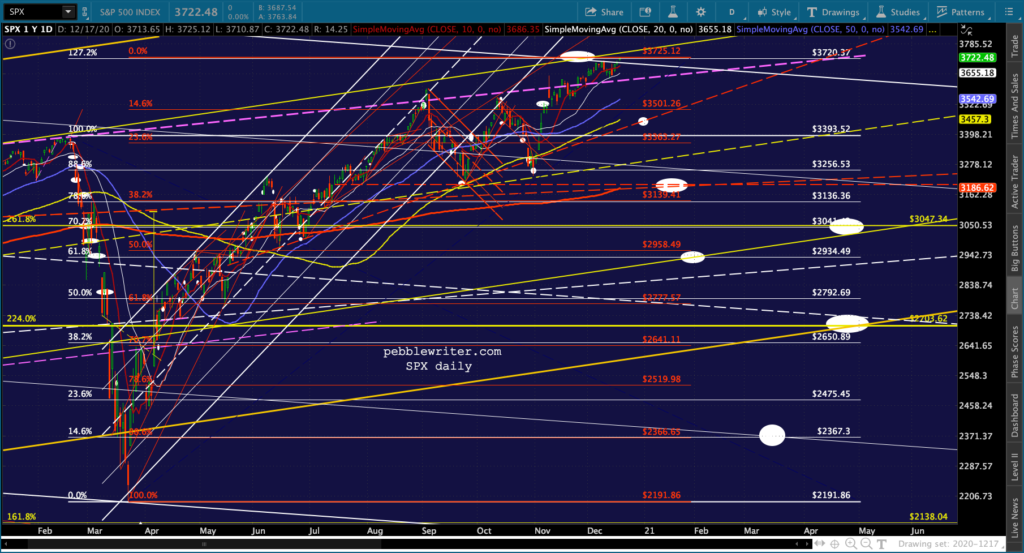Click the $3501.26 red retracement label
The height and width of the screenshot is (553, 1024).
(x=661, y=103)
